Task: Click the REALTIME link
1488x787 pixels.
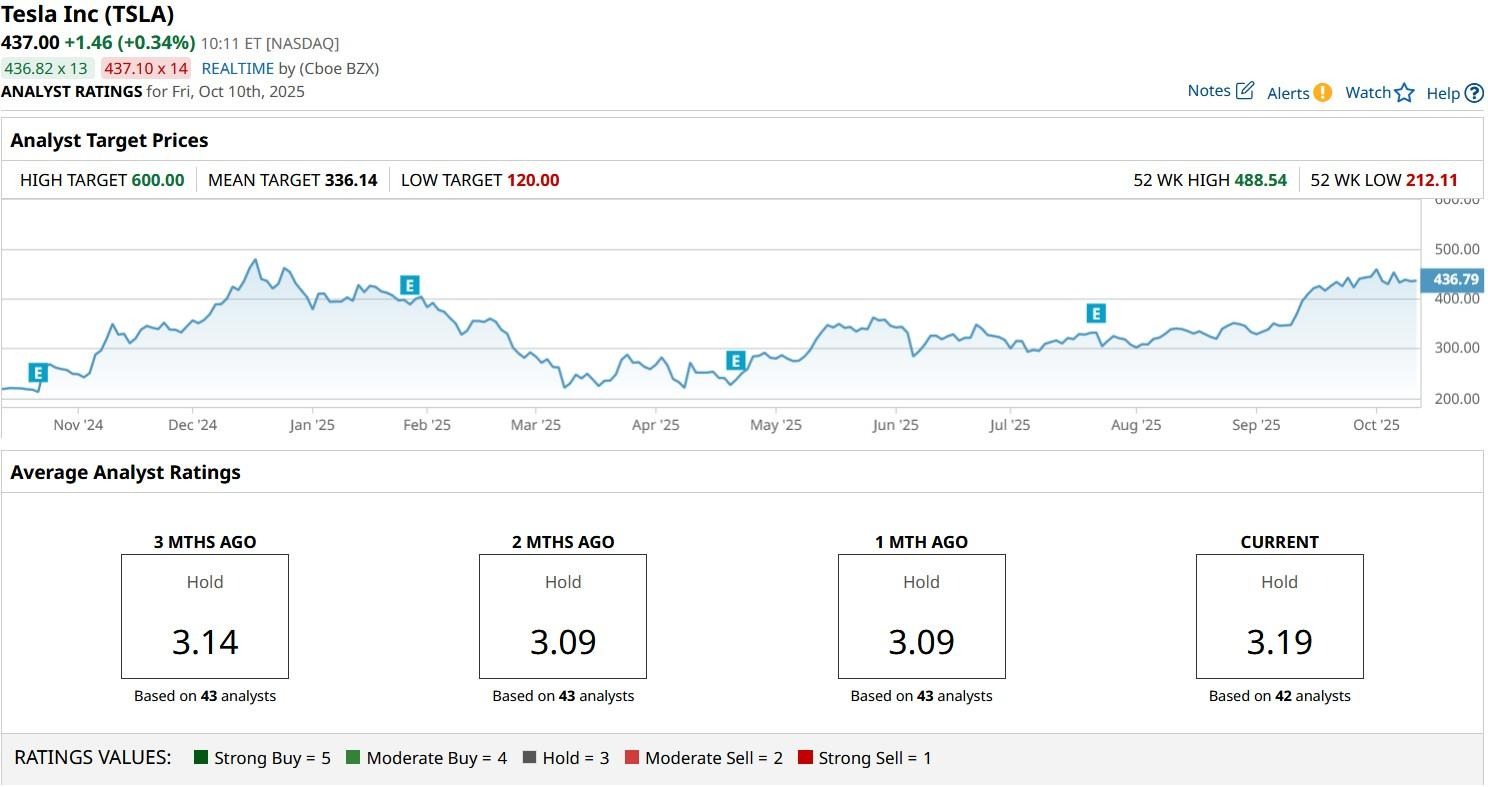Action: point(238,68)
